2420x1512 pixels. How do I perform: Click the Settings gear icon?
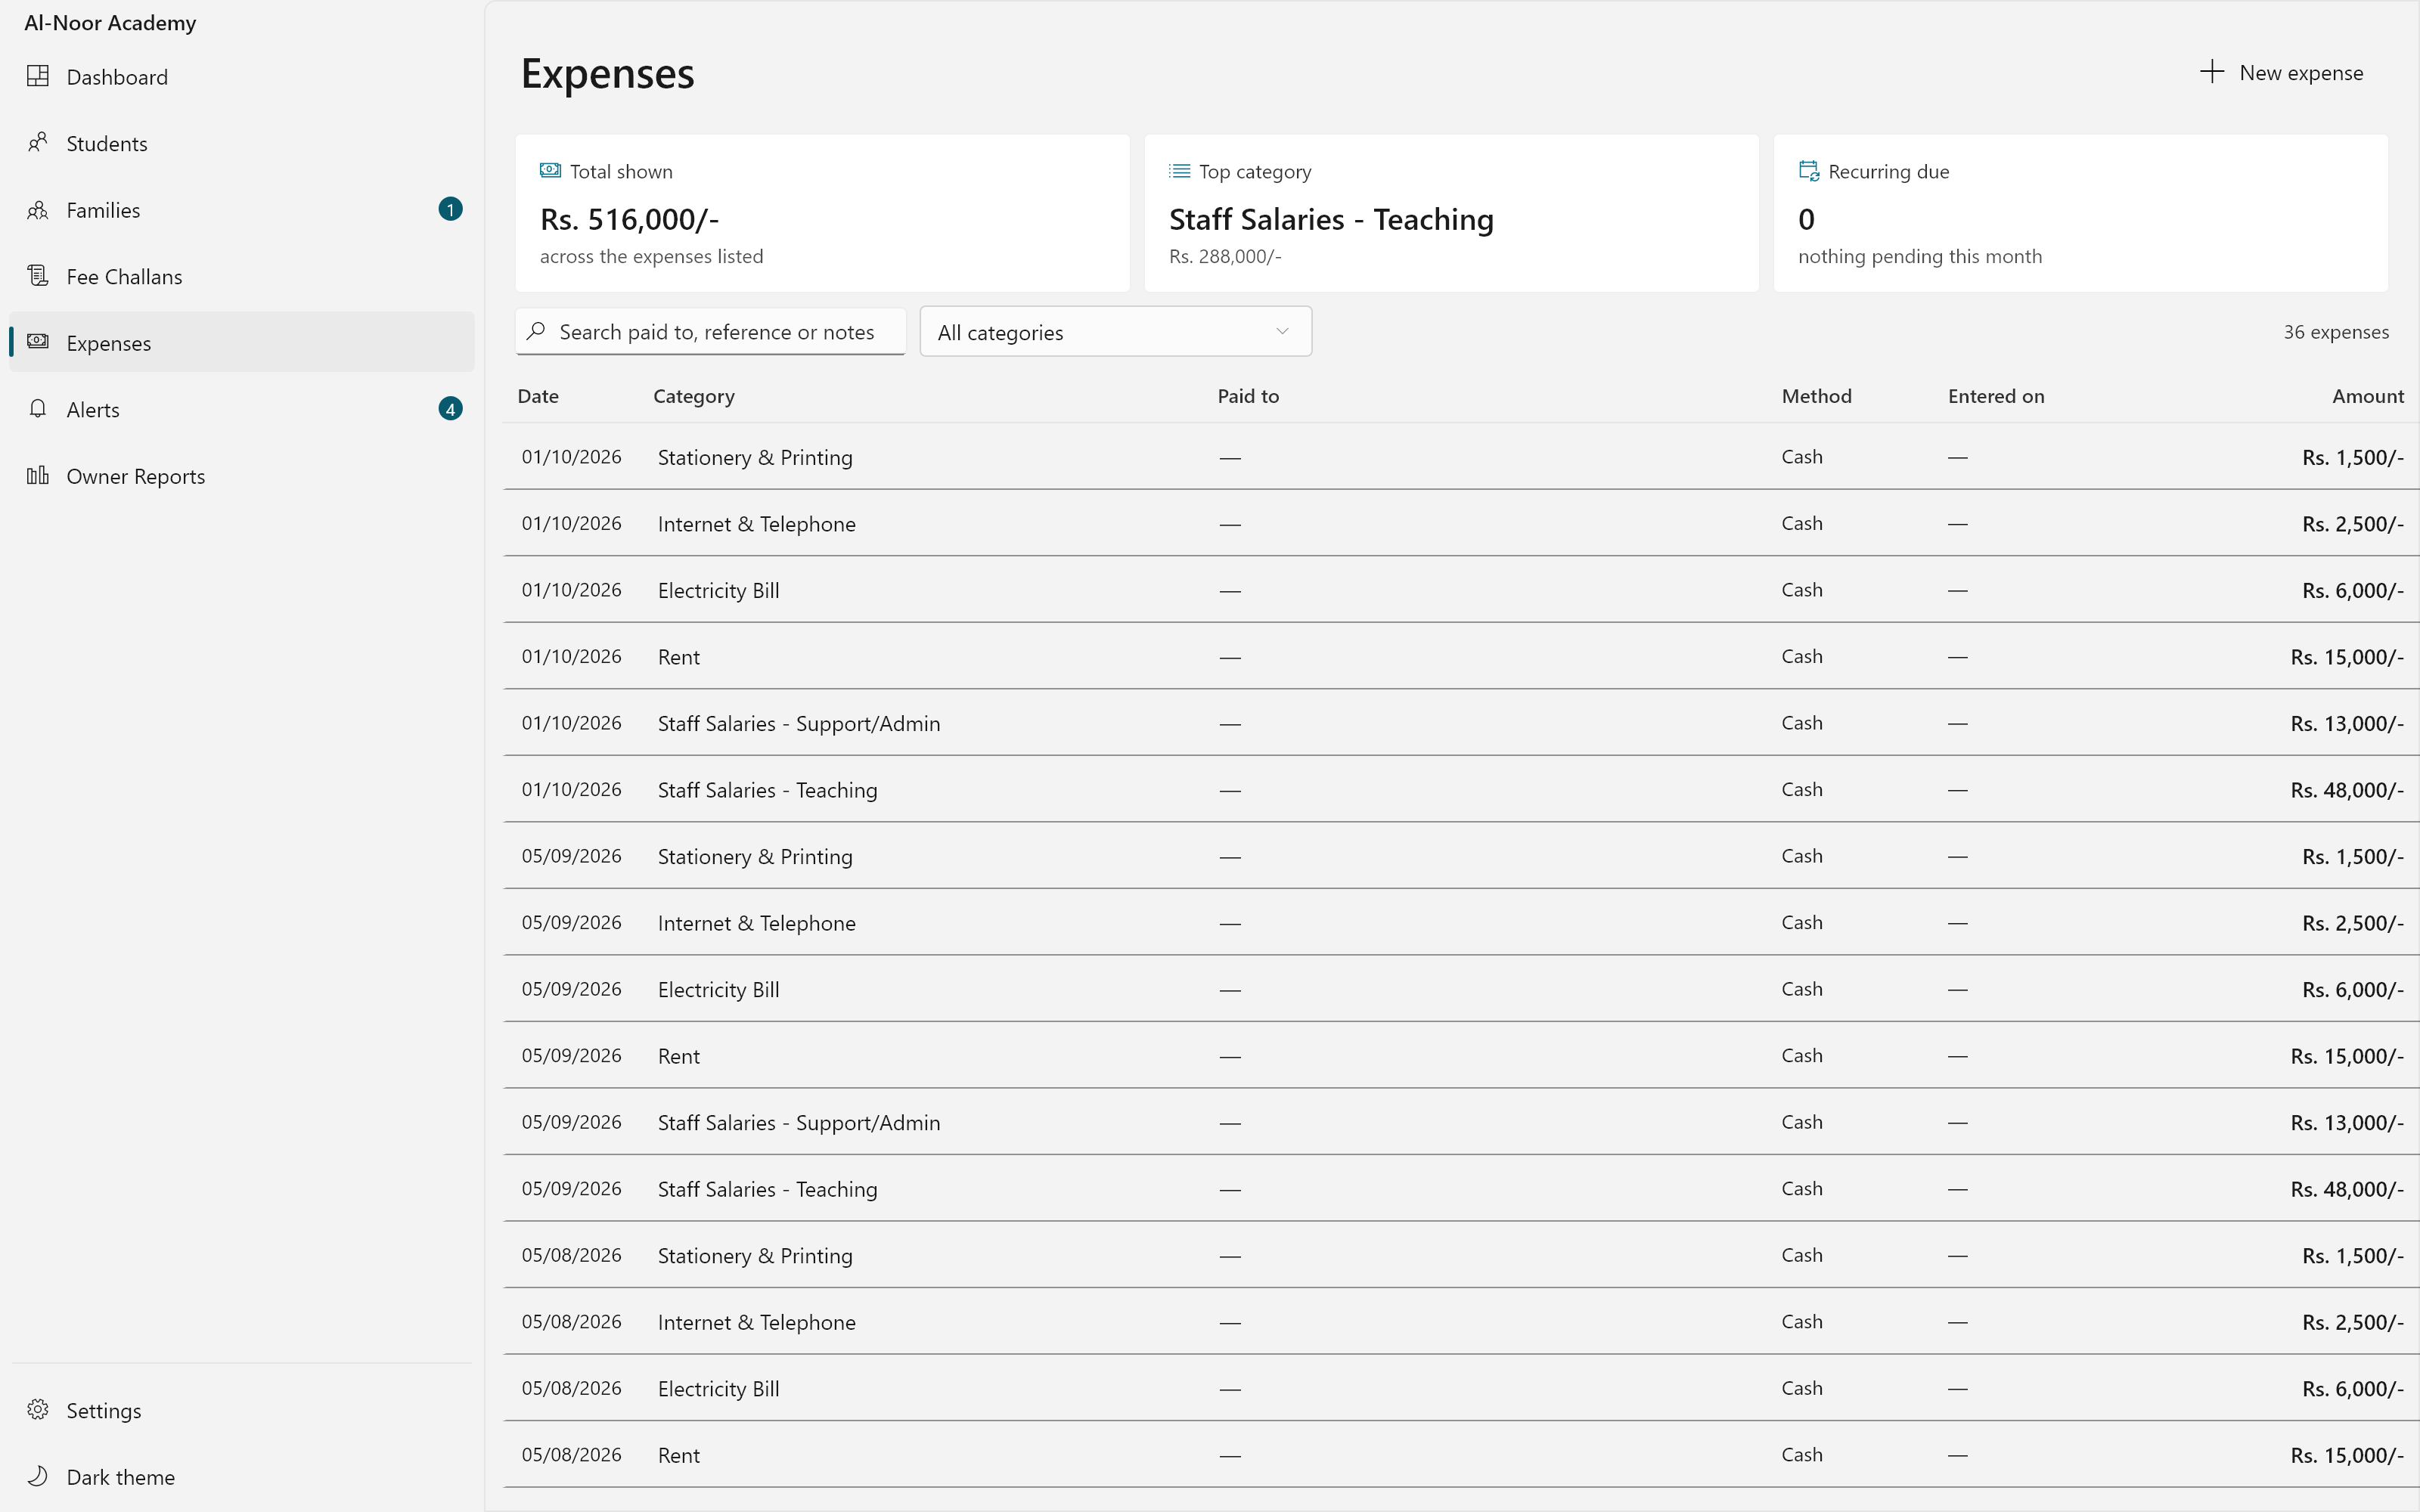pyautogui.click(x=38, y=1409)
